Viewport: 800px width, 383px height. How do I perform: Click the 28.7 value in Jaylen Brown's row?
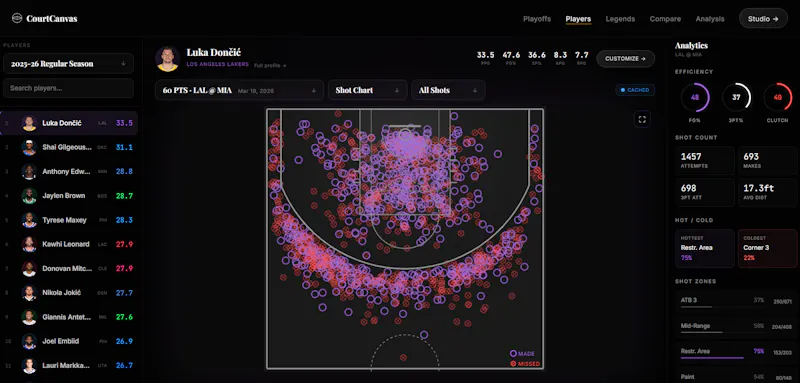pos(124,196)
